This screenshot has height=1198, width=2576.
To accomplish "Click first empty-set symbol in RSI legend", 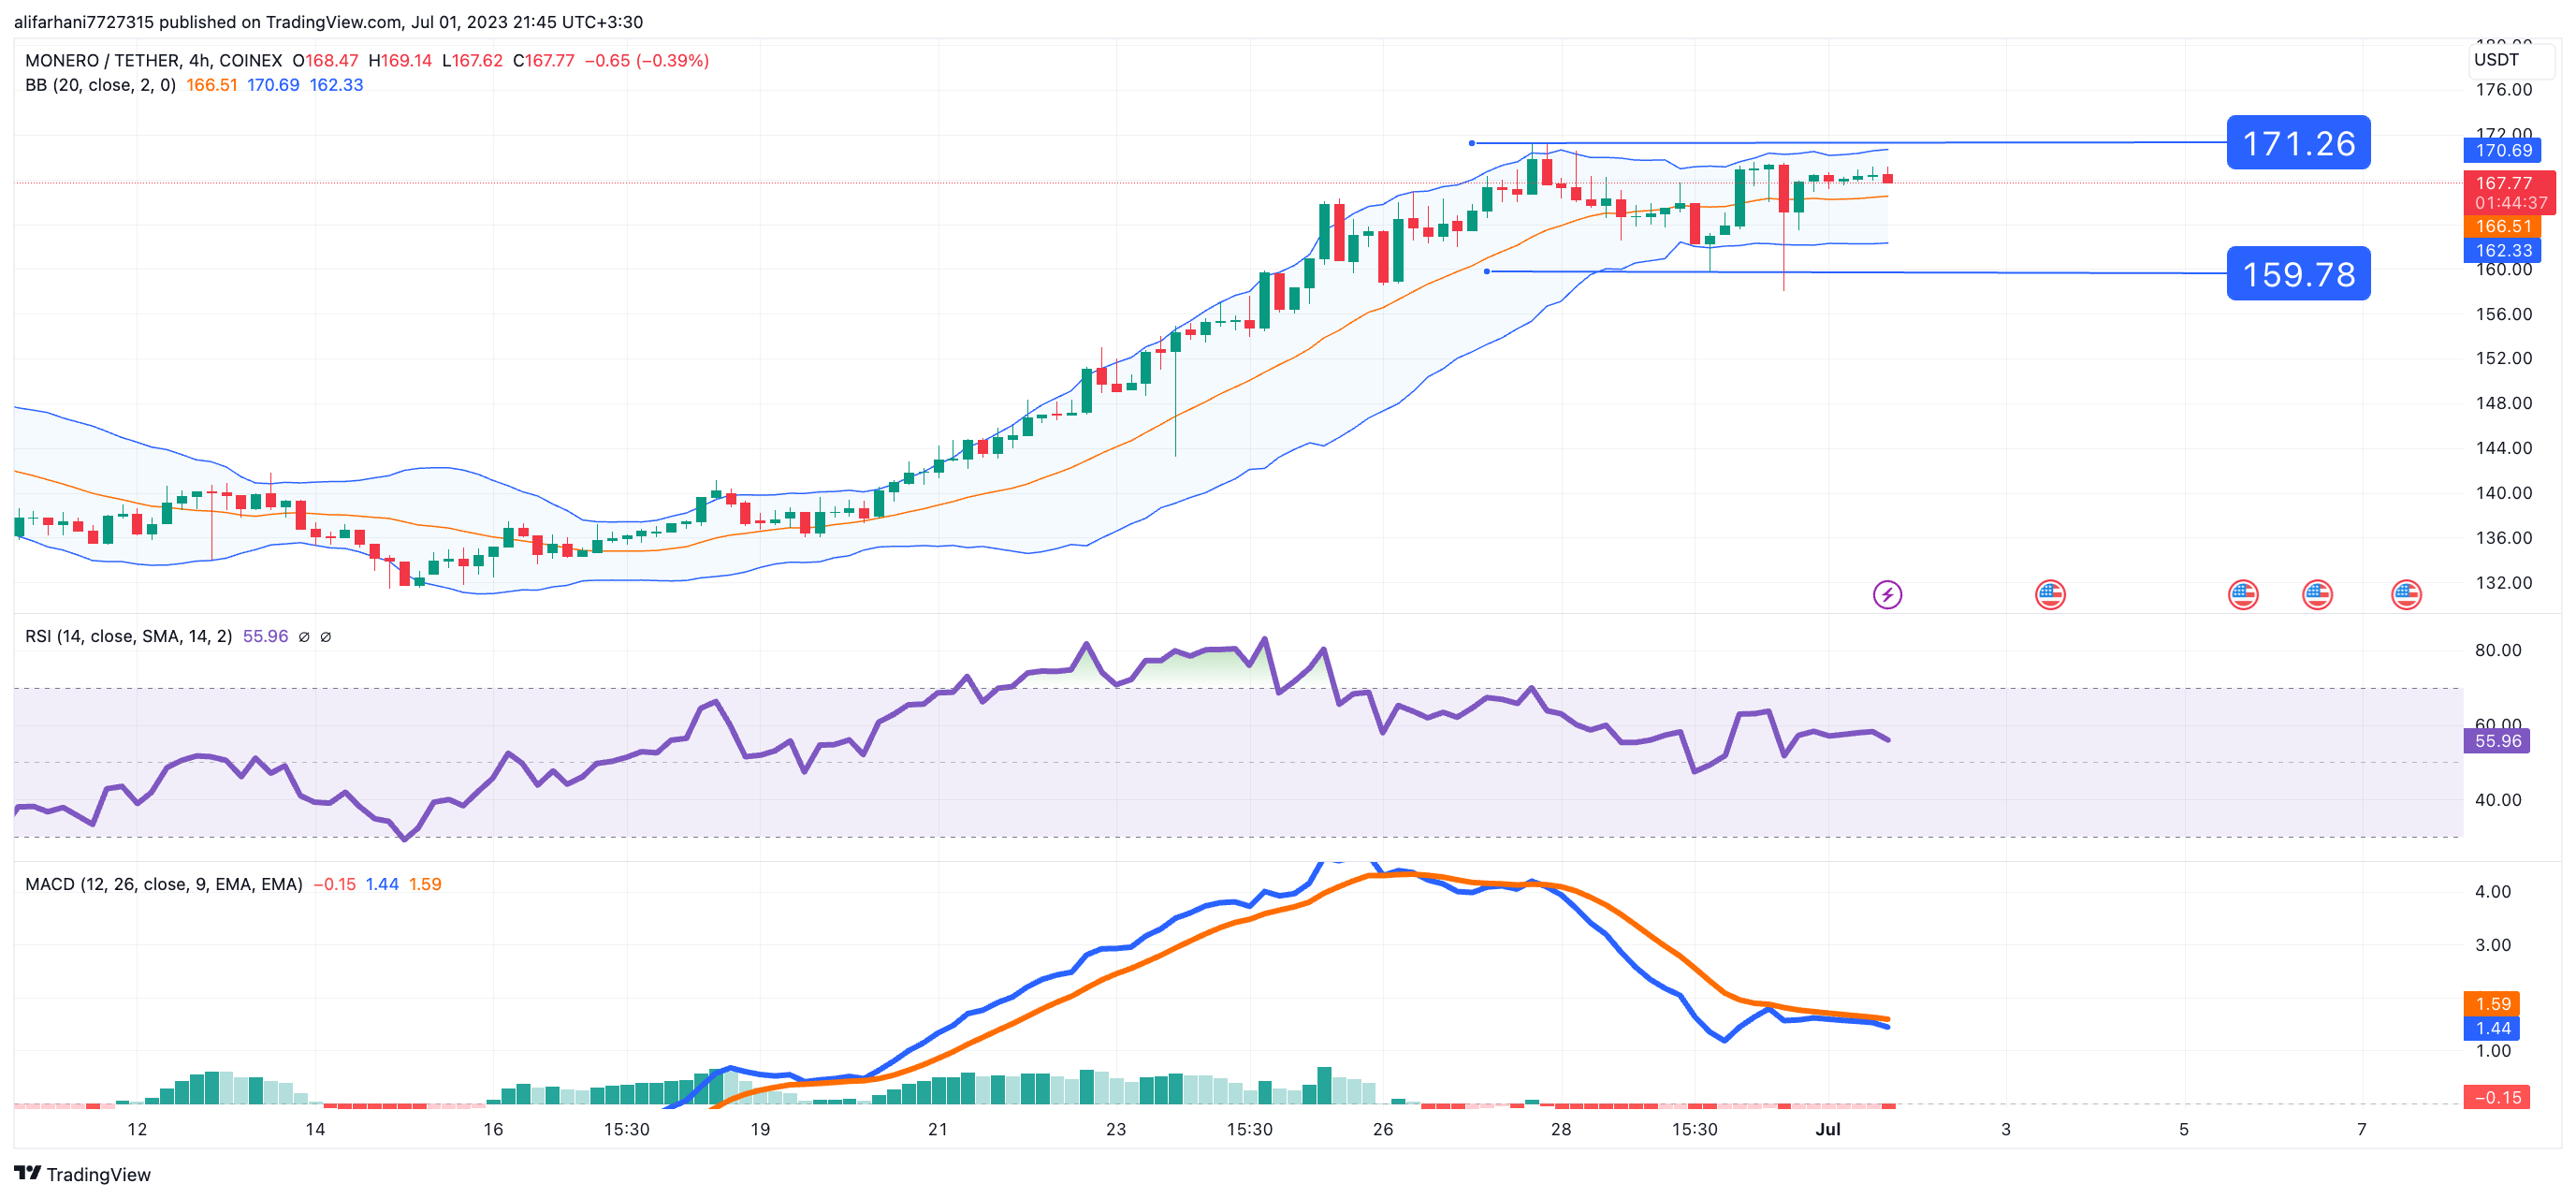I will point(304,637).
